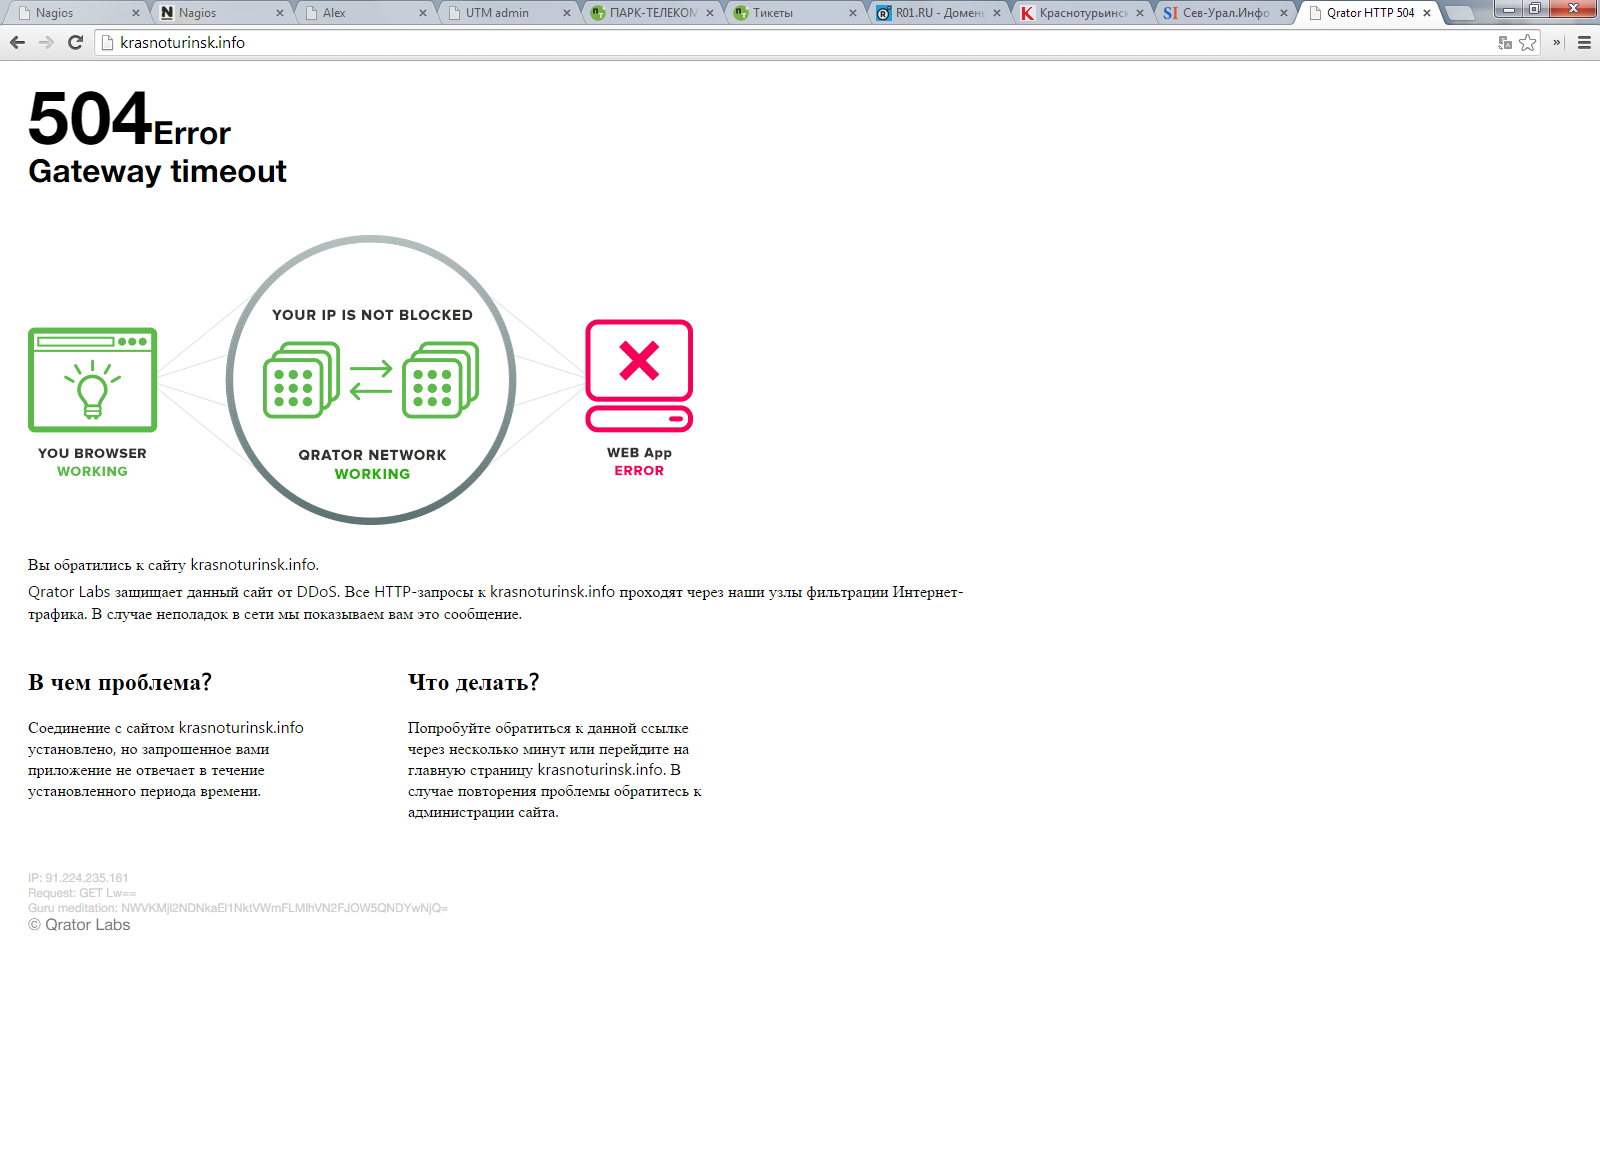1600x1160 pixels.
Task: Switch to the R01.RU Домены tab
Action: pos(938,13)
